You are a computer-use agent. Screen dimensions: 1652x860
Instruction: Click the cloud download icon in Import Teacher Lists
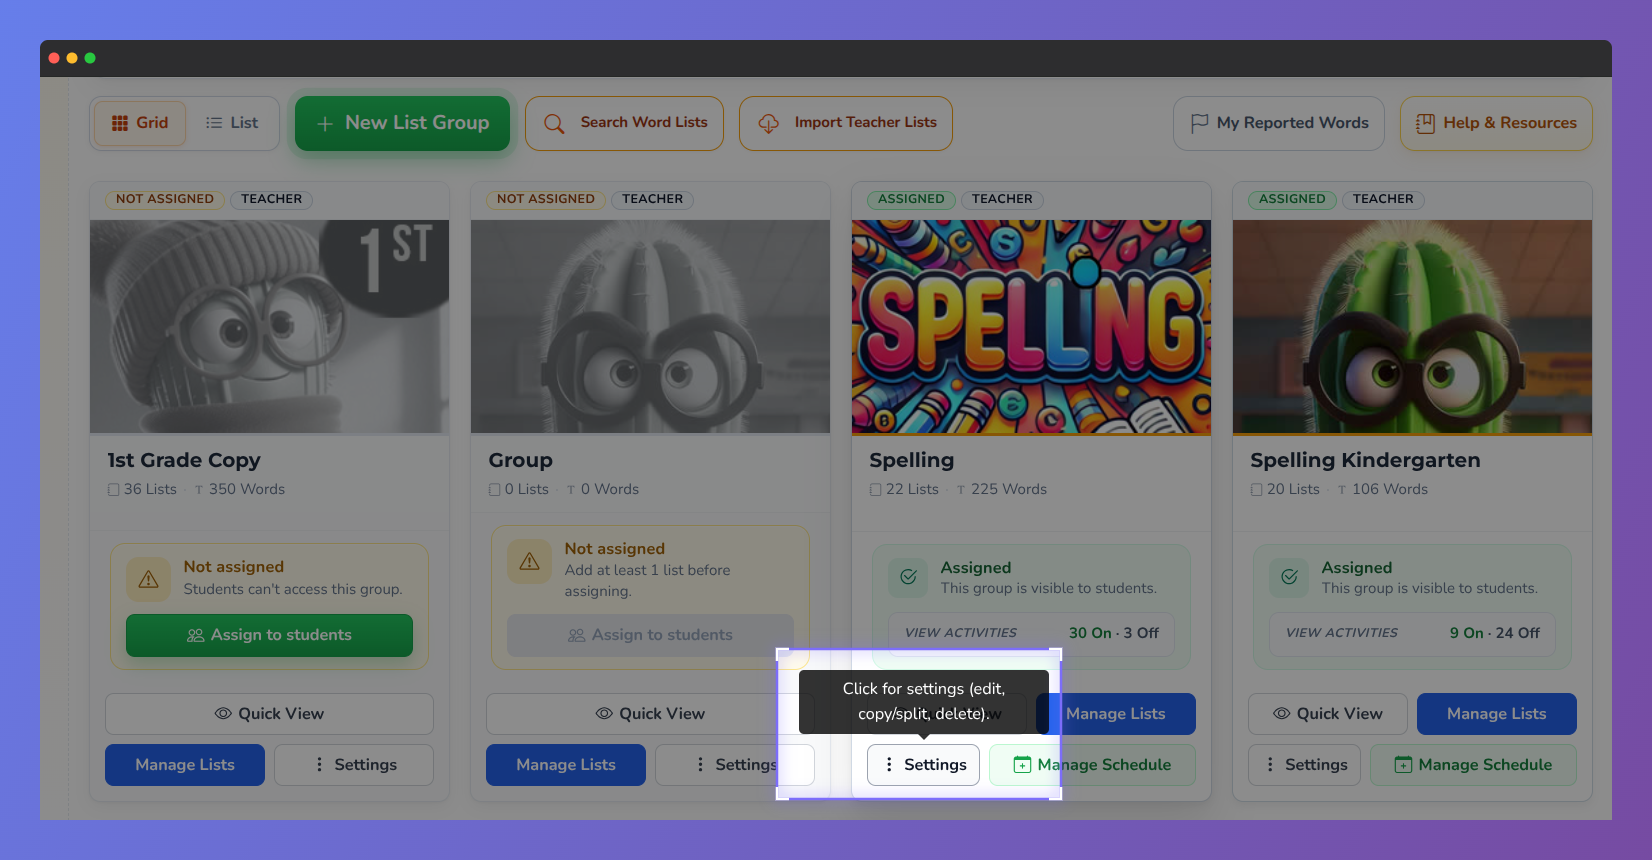(x=768, y=124)
